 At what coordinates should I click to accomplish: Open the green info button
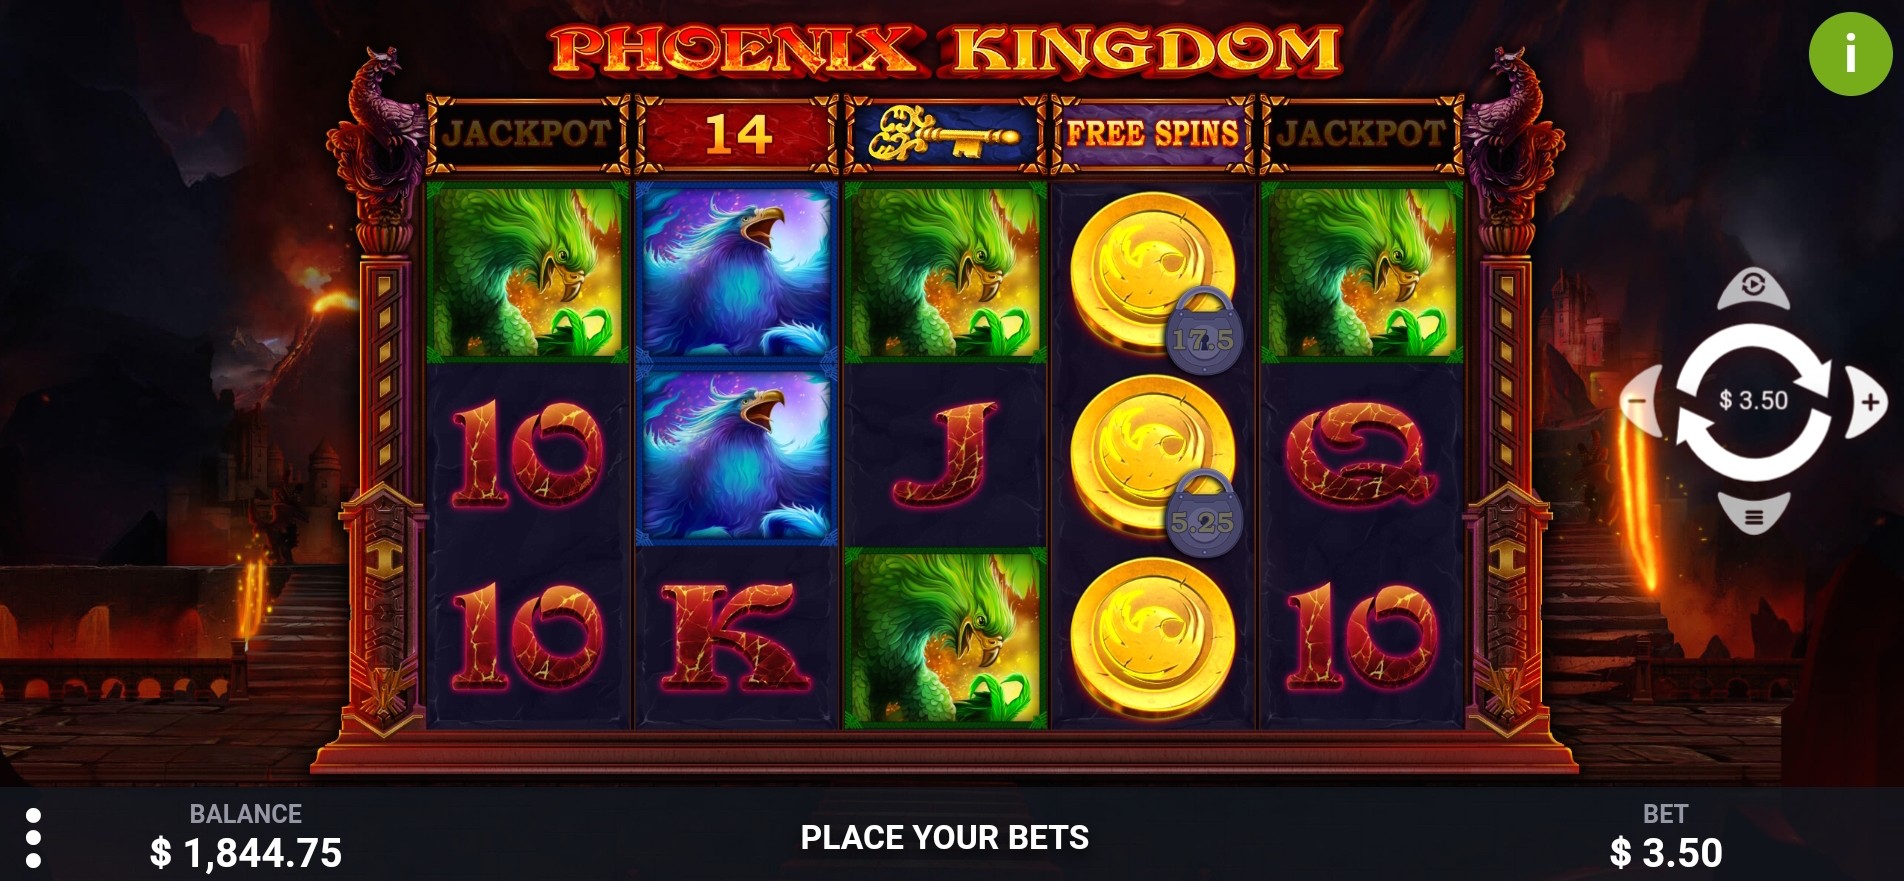tap(1850, 53)
